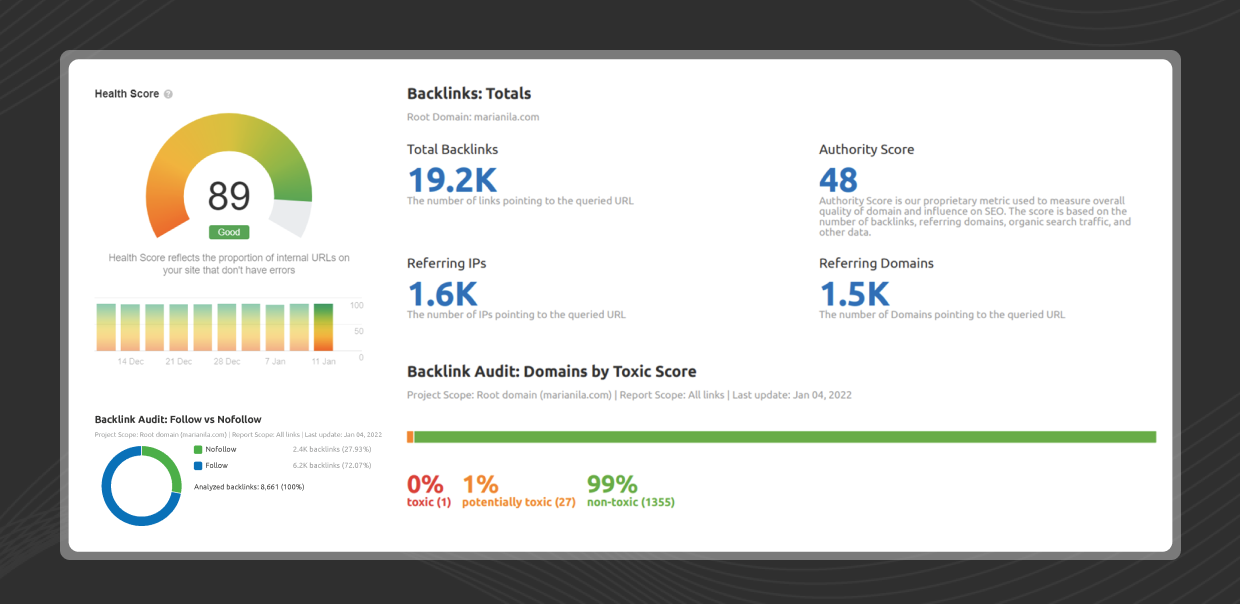Switch to the Backlinks: Totals section heading
This screenshot has width=1240, height=604.
tap(467, 93)
